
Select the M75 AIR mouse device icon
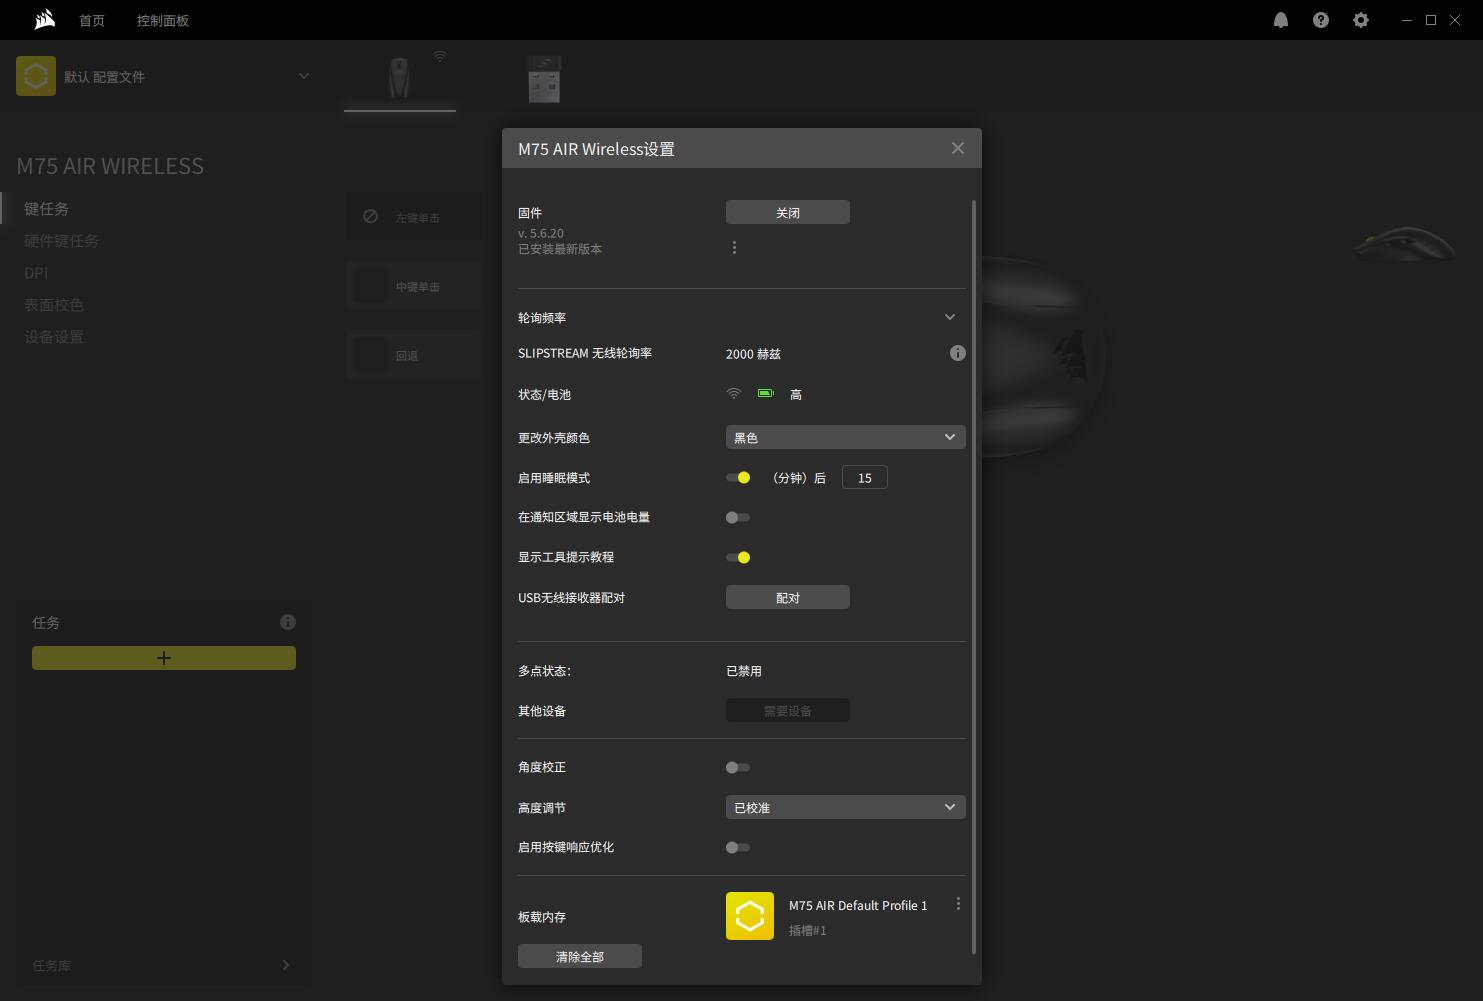[x=399, y=78]
